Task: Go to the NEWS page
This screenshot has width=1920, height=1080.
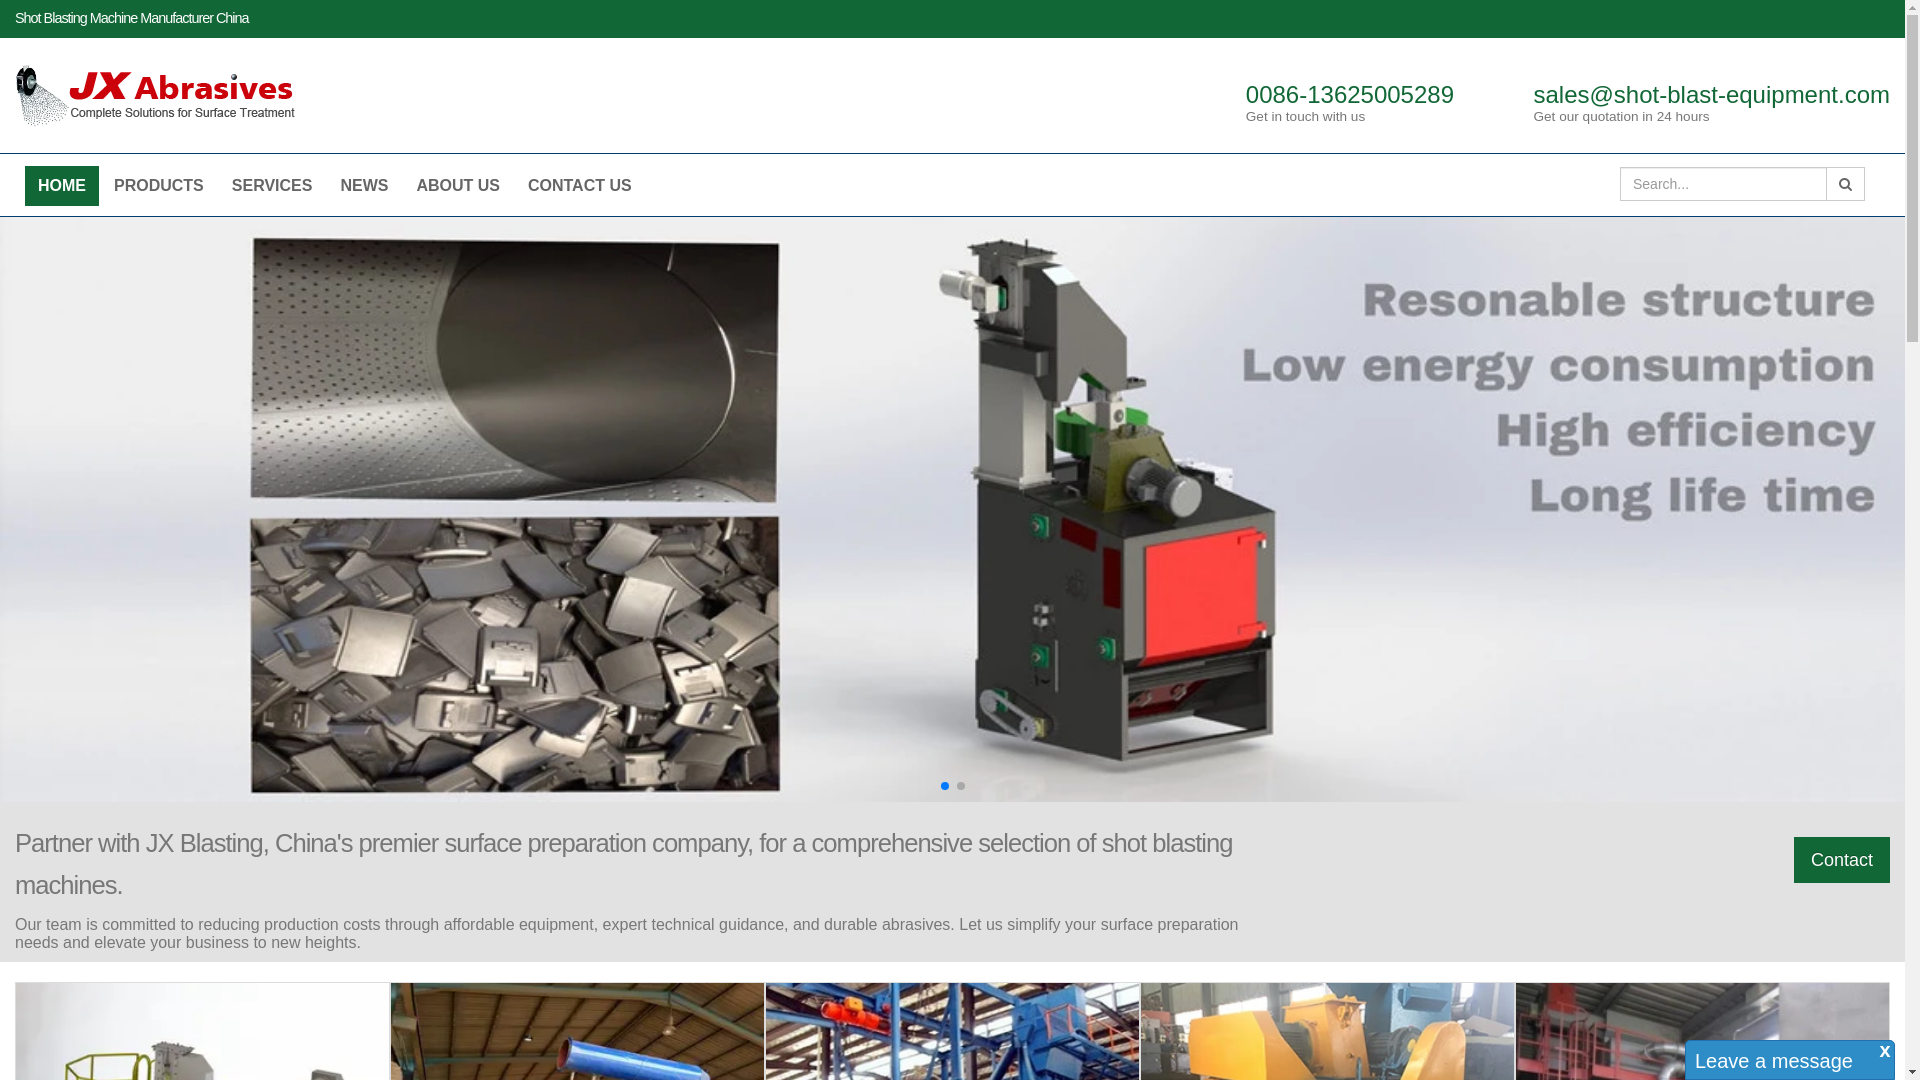Action: click(x=364, y=186)
